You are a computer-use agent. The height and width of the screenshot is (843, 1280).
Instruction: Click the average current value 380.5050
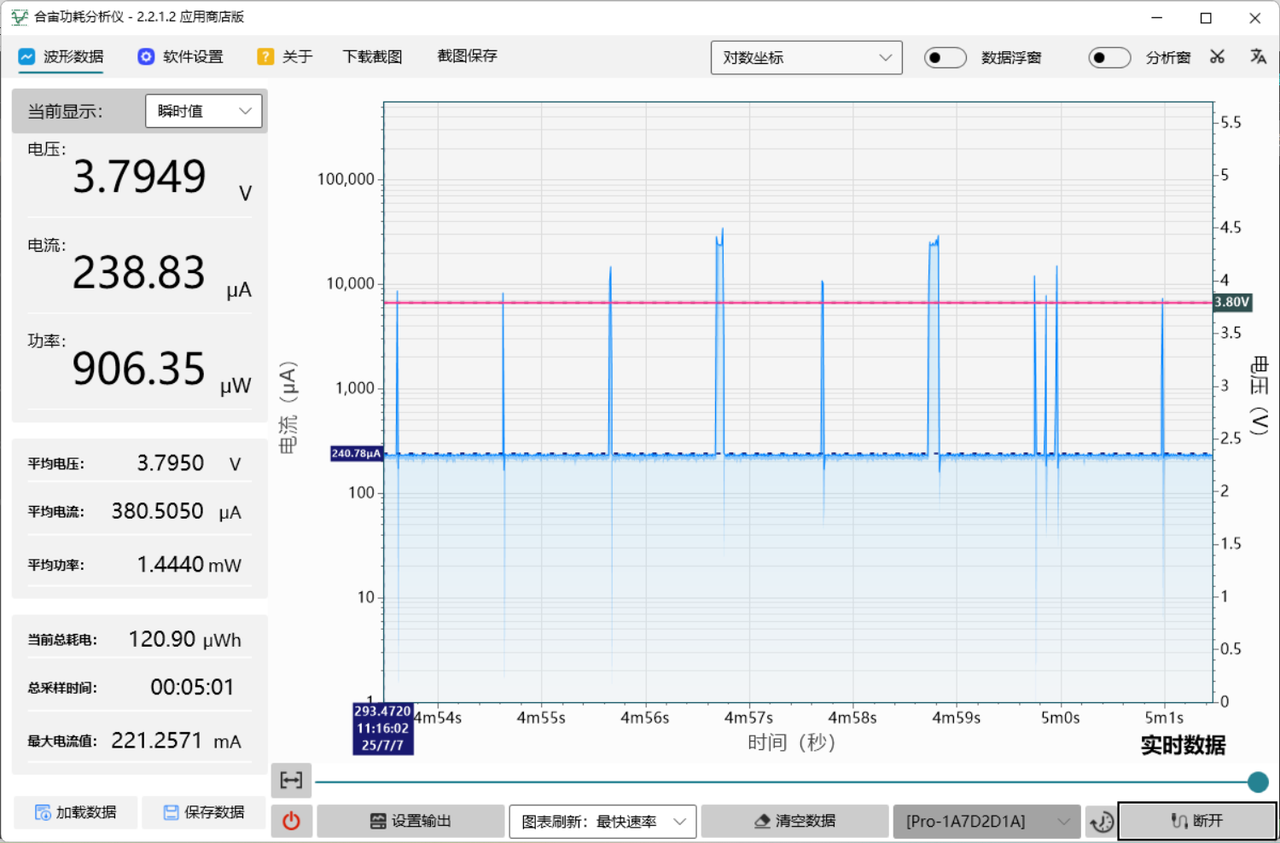point(158,512)
